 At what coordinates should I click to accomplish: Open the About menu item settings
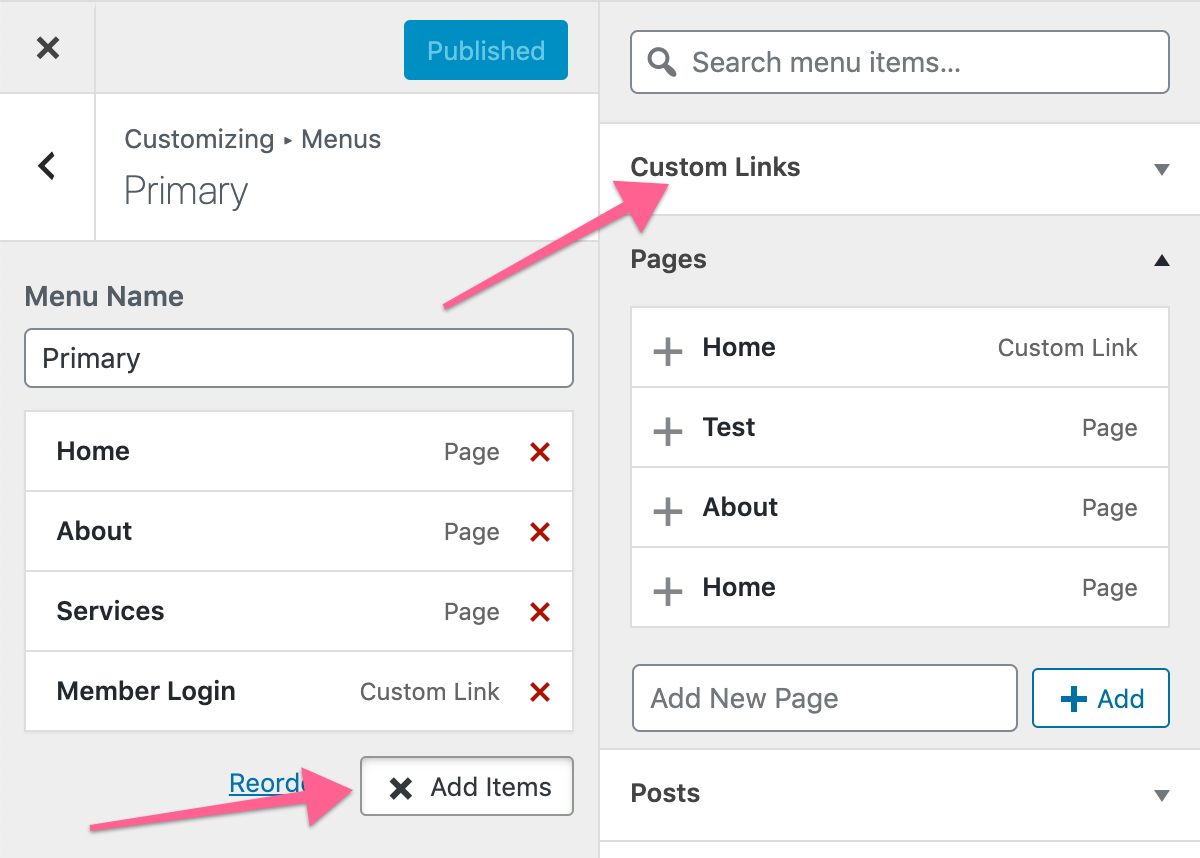click(x=298, y=531)
